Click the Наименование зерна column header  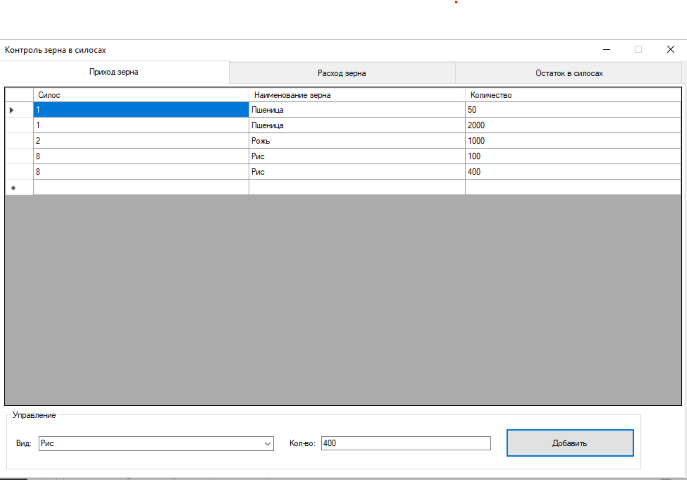coord(356,94)
